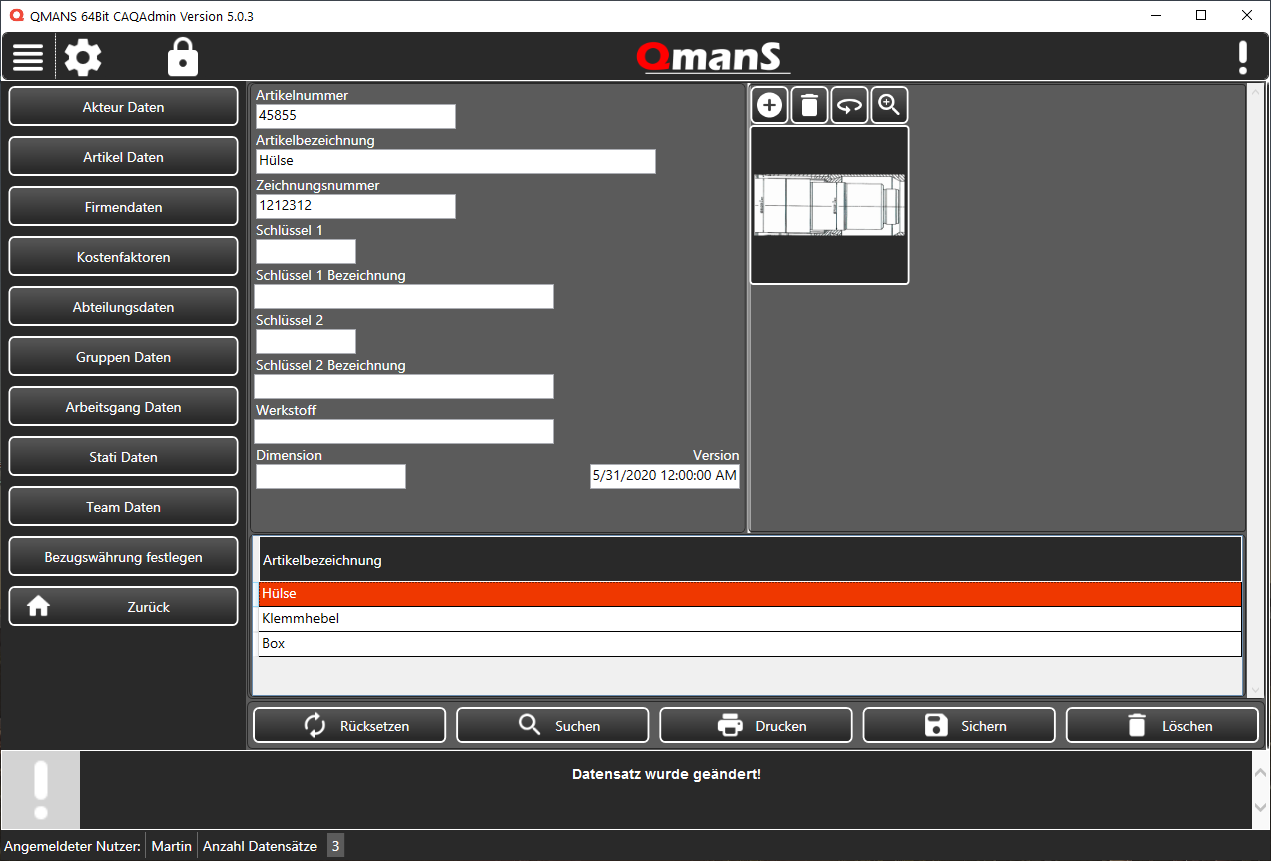Click the Zeichnungsnummer field

(356, 206)
